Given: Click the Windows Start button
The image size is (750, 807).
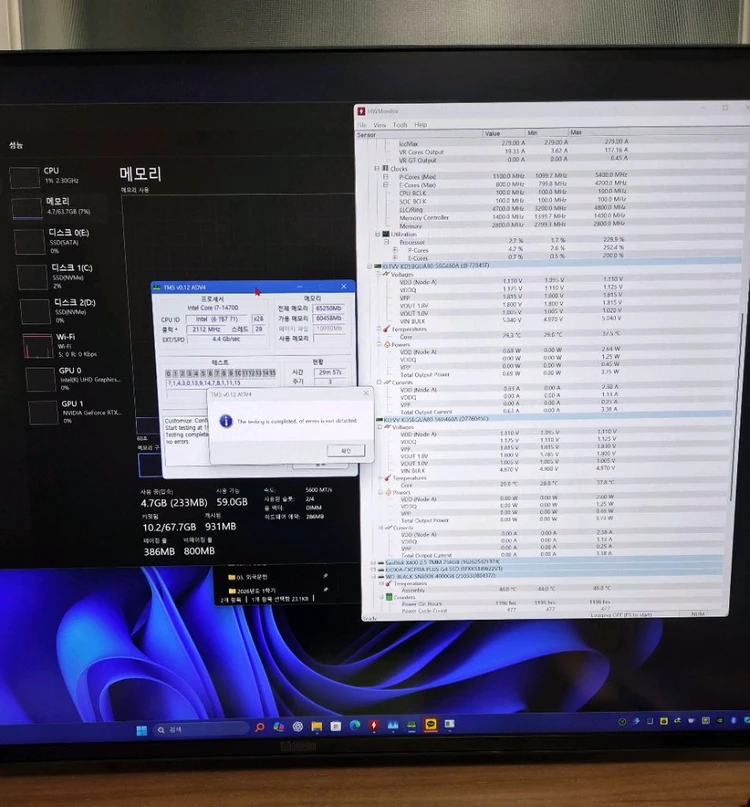Looking at the screenshot, I should point(142,731).
